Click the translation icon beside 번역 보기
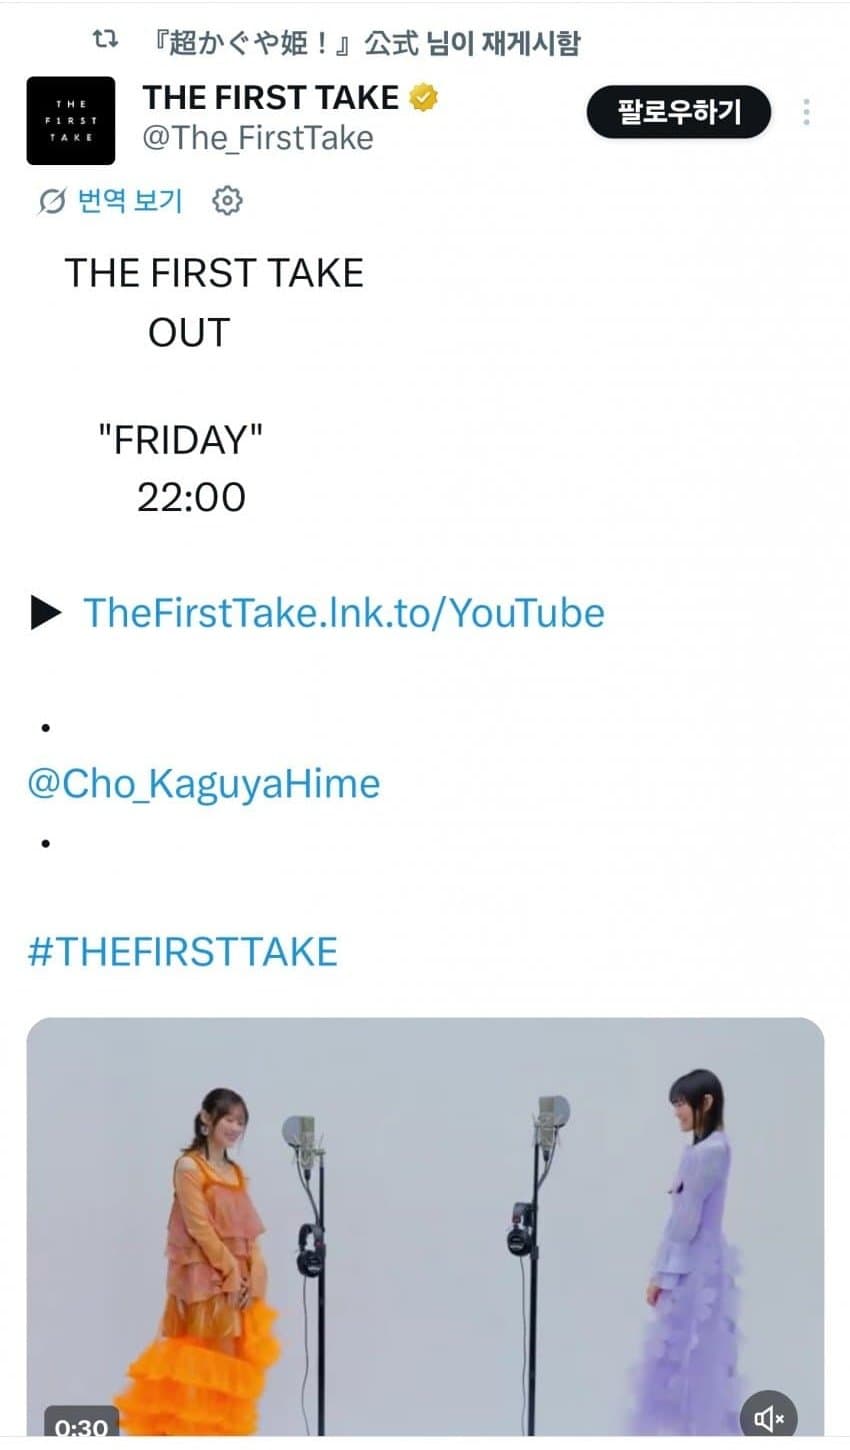 click(x=51, y=202)
